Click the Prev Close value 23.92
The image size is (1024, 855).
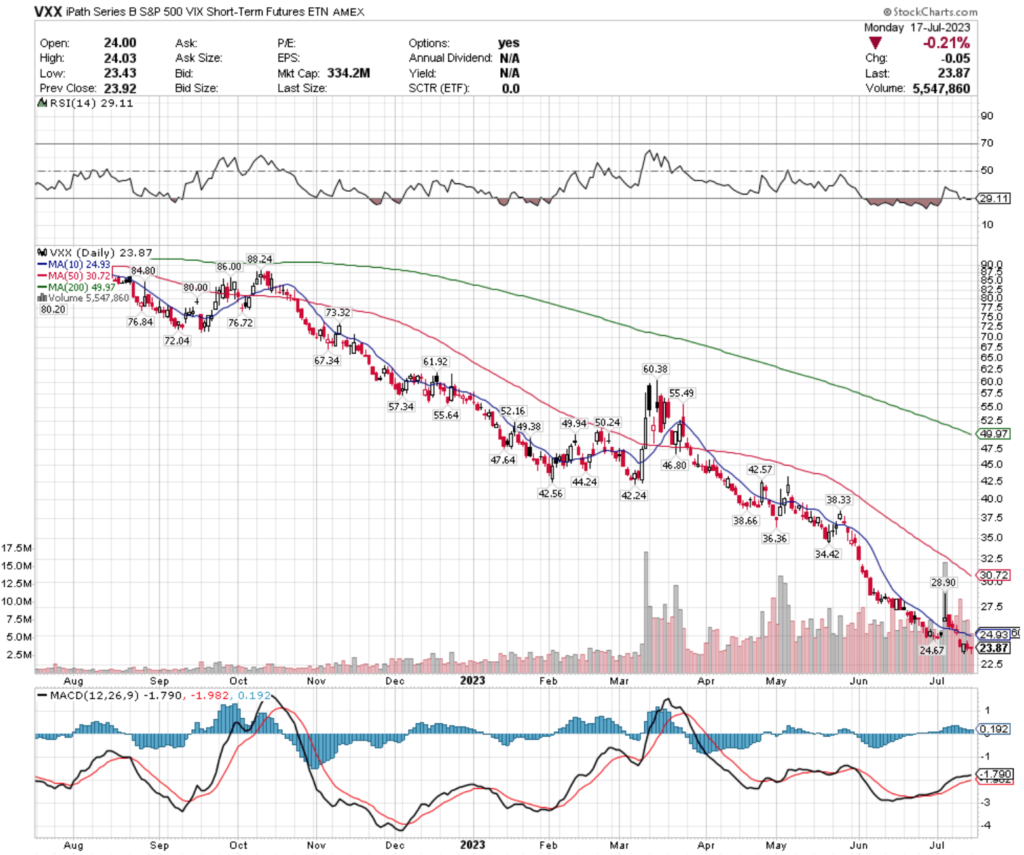tap(120, 88)
